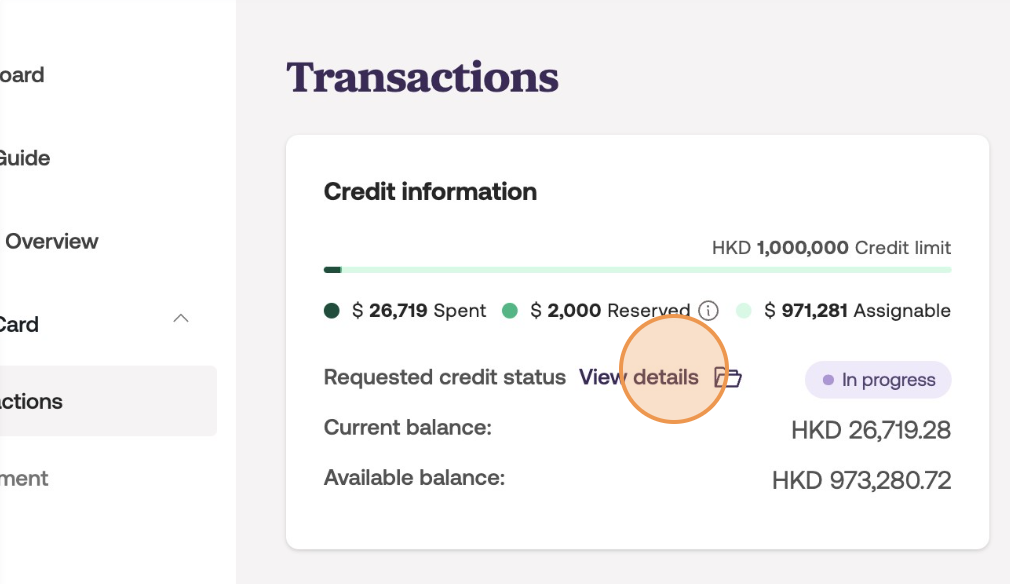Click the open folder icon beside View details

click(x=727, y=378)
